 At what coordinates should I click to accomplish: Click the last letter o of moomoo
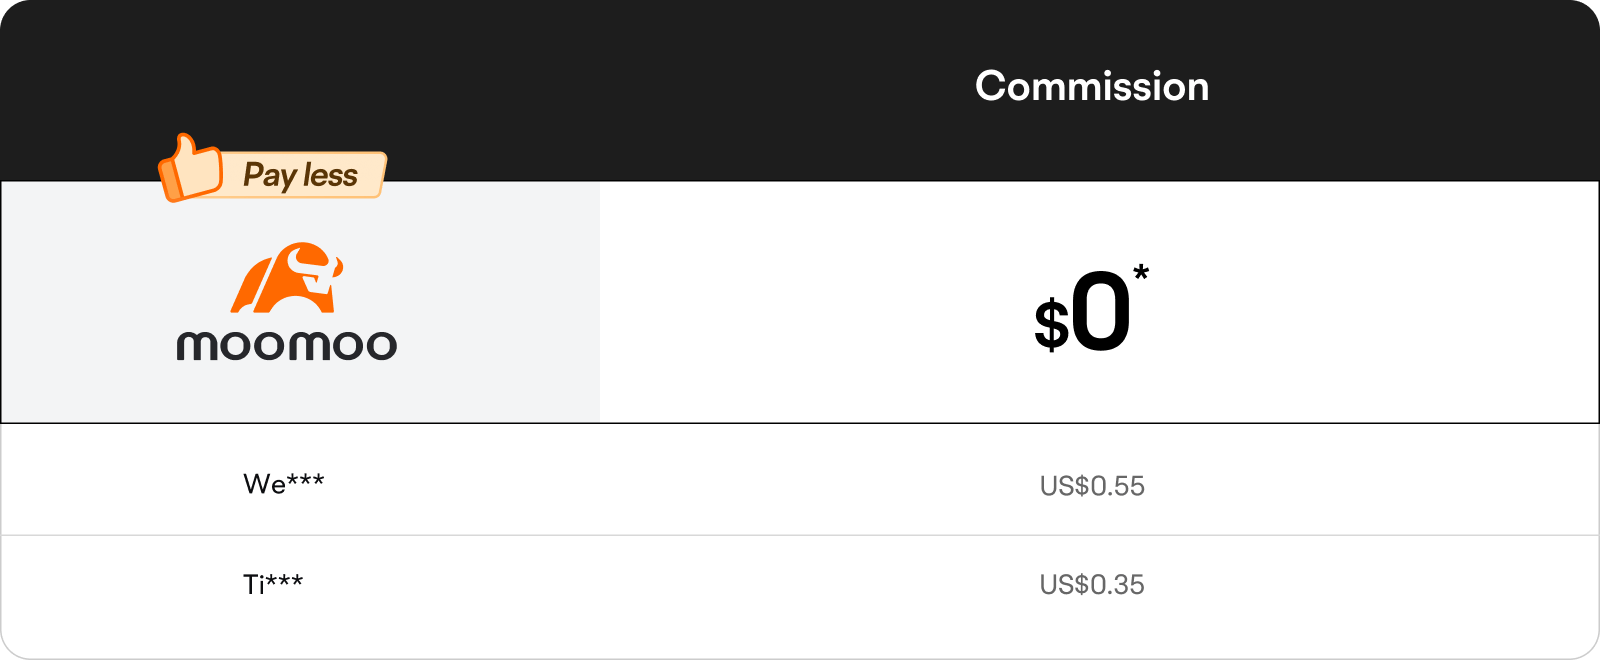(380, 346)
